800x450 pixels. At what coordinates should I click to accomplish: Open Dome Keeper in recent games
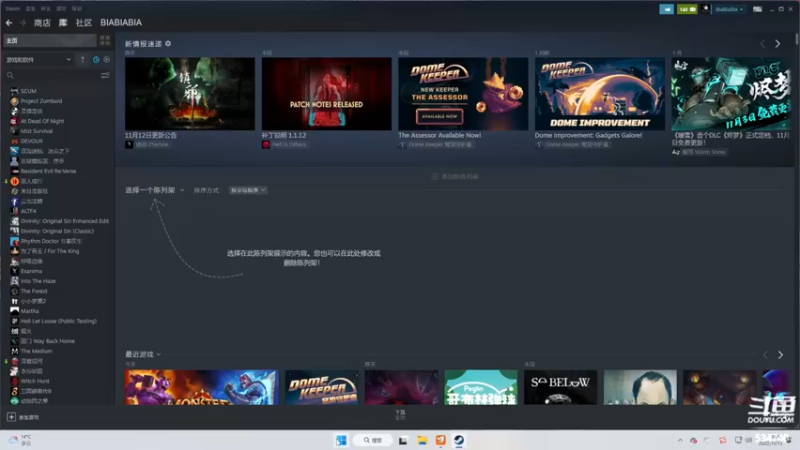point(321,388)
